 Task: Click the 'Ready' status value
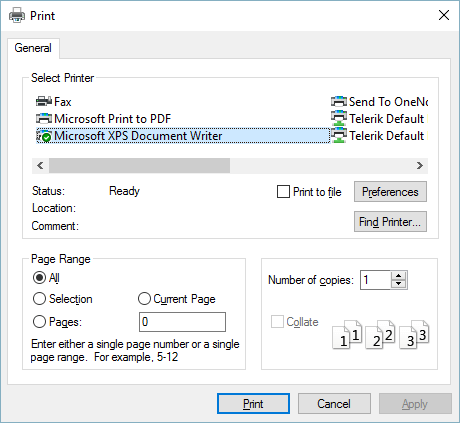[x=124, y=191]
